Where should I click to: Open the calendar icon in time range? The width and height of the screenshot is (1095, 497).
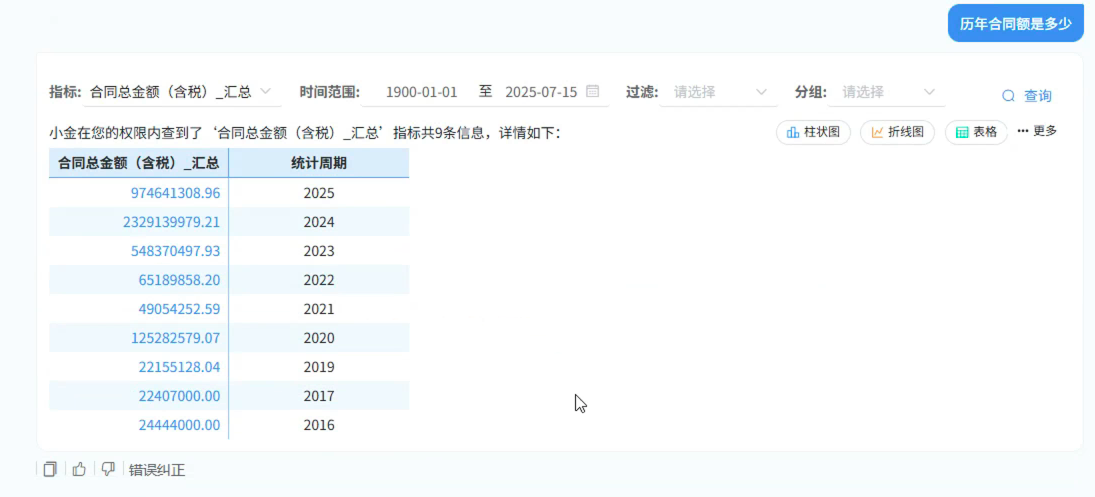pos(592,91)
